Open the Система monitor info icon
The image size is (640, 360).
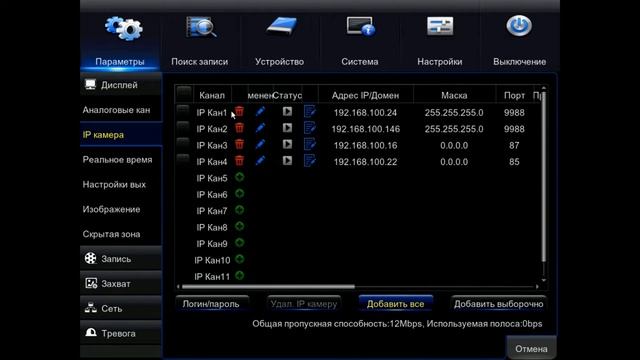tap(361, 27)
